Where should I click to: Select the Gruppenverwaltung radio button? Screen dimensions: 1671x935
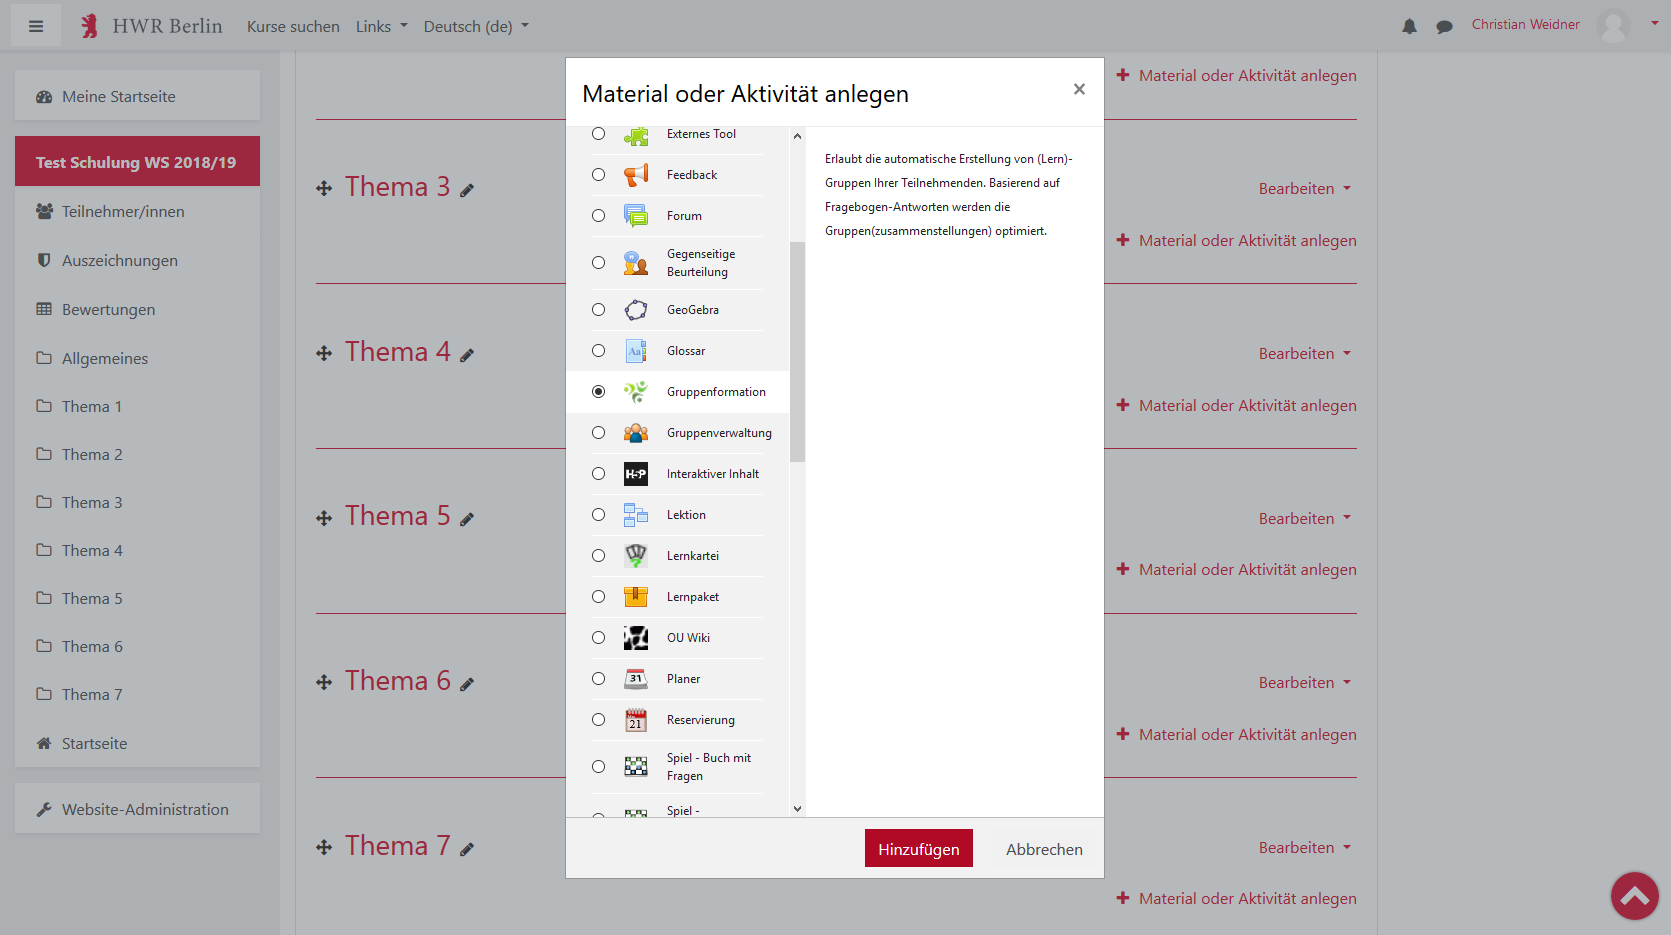598,432
